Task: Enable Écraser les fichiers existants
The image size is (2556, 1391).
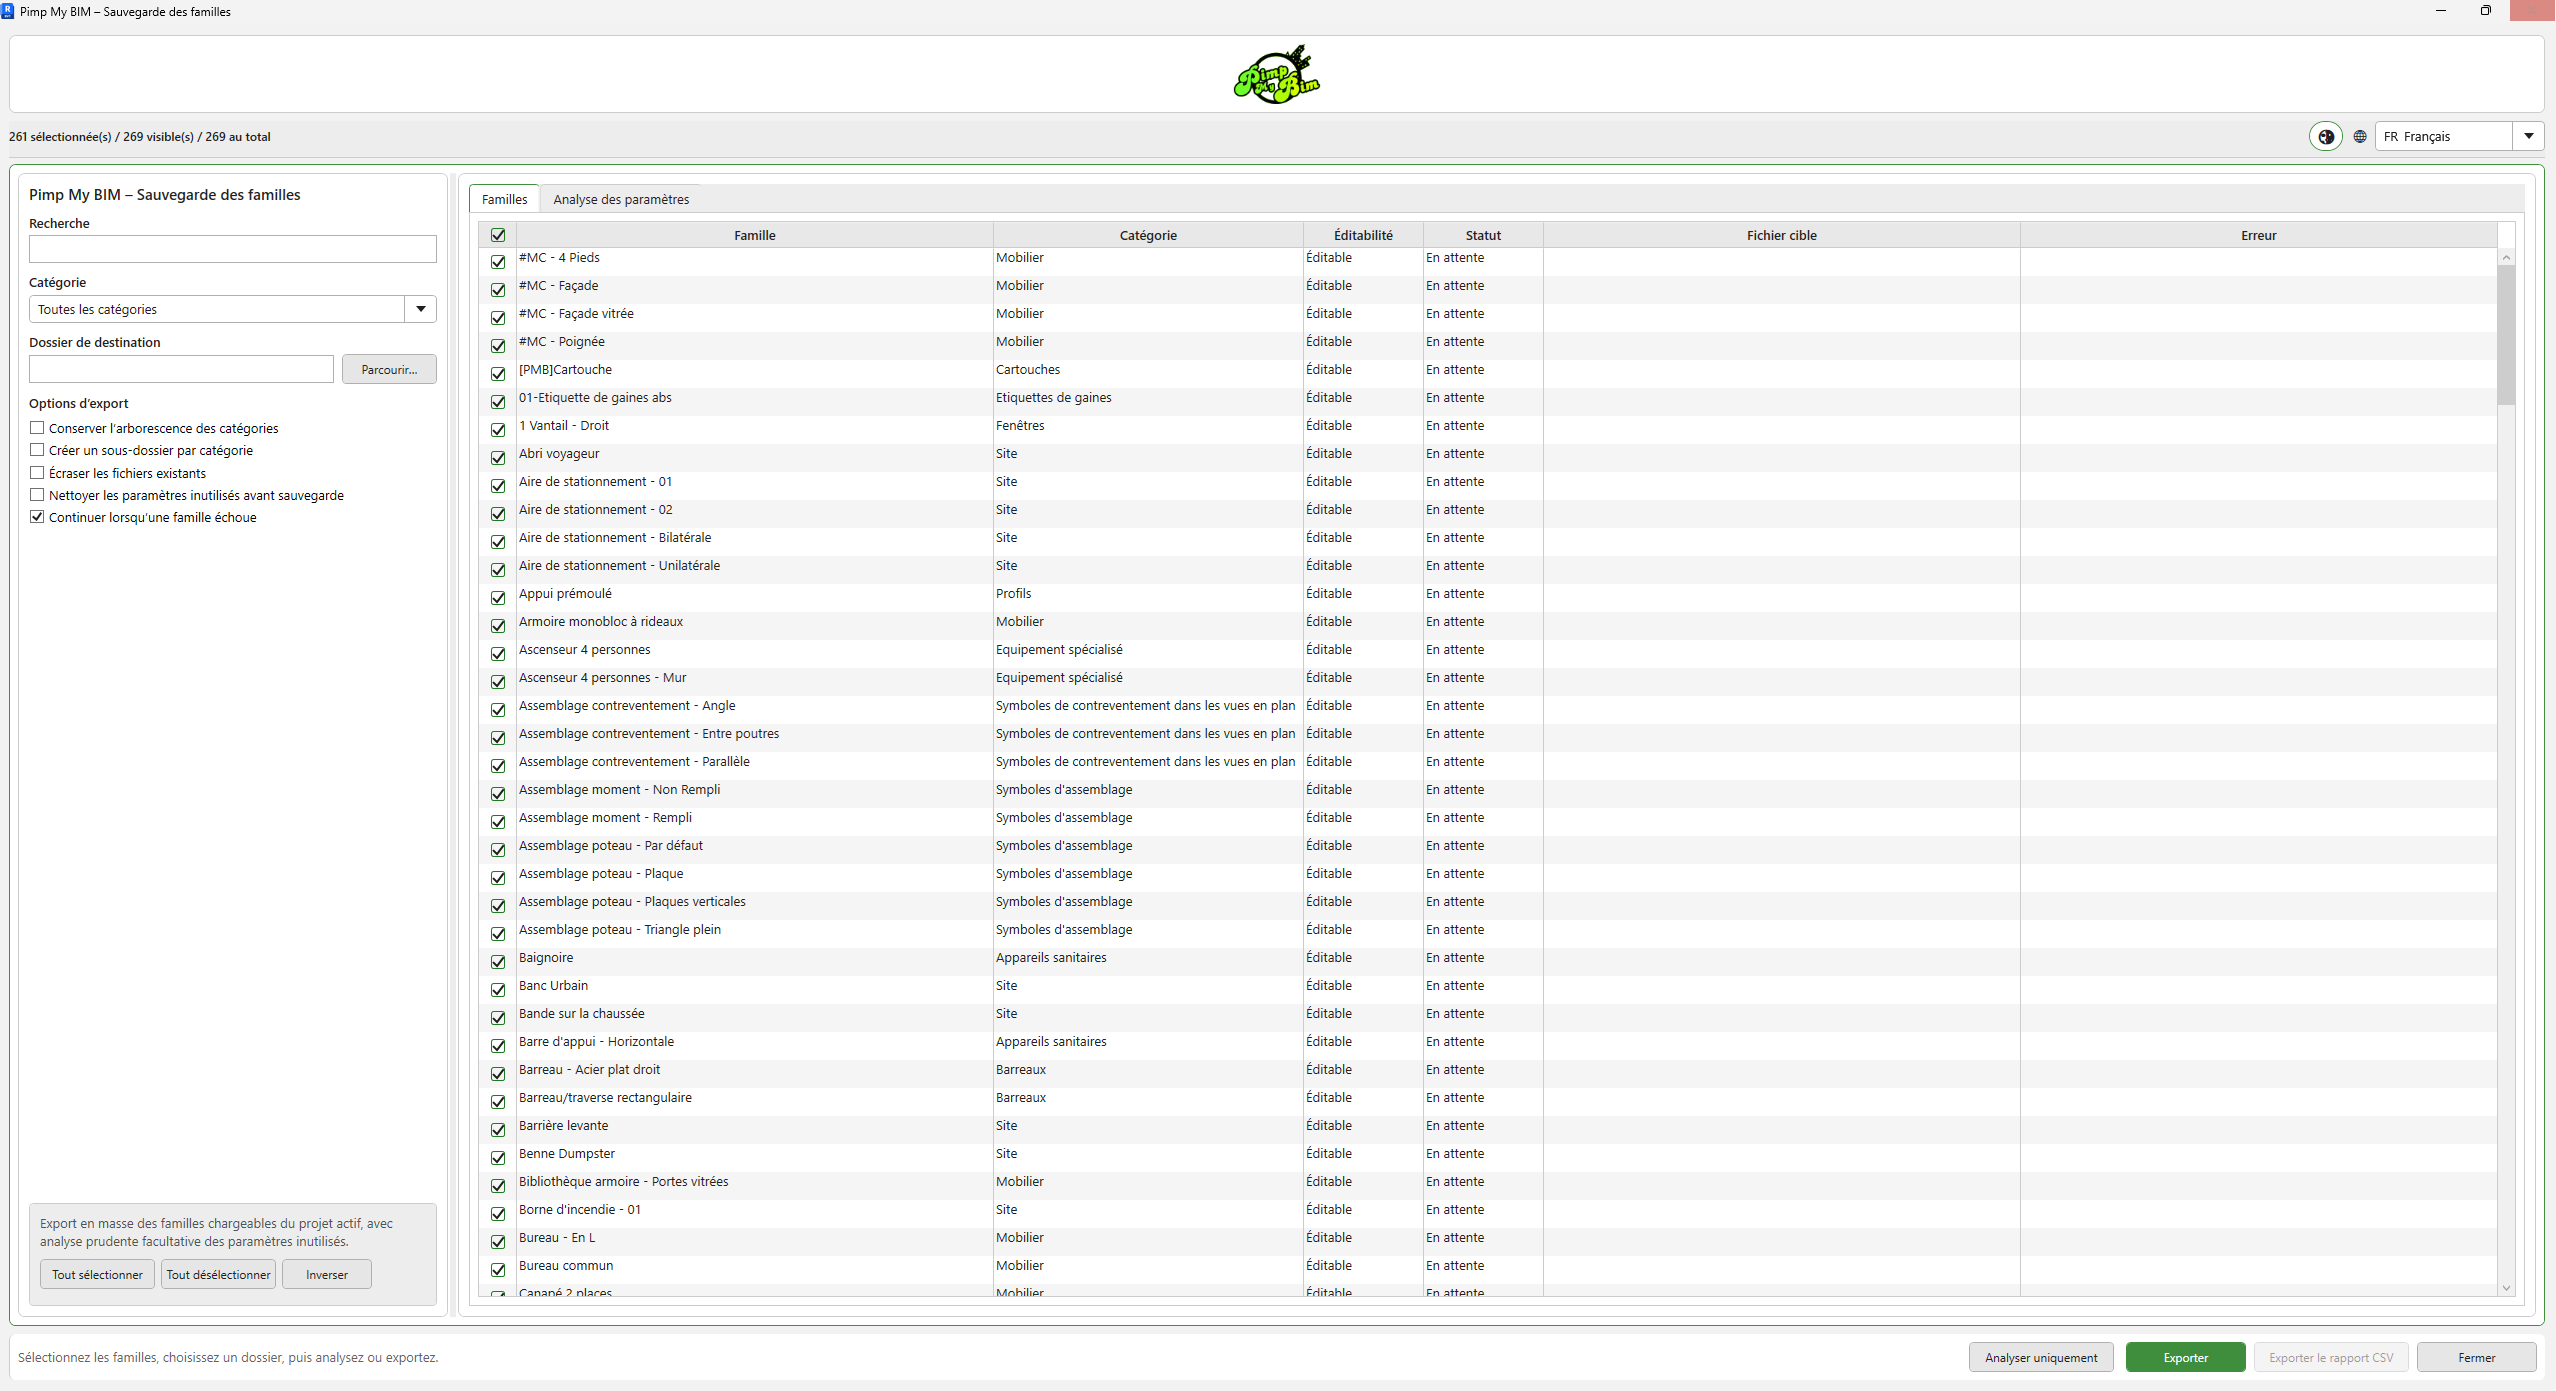Action: (x=37, y=473)
